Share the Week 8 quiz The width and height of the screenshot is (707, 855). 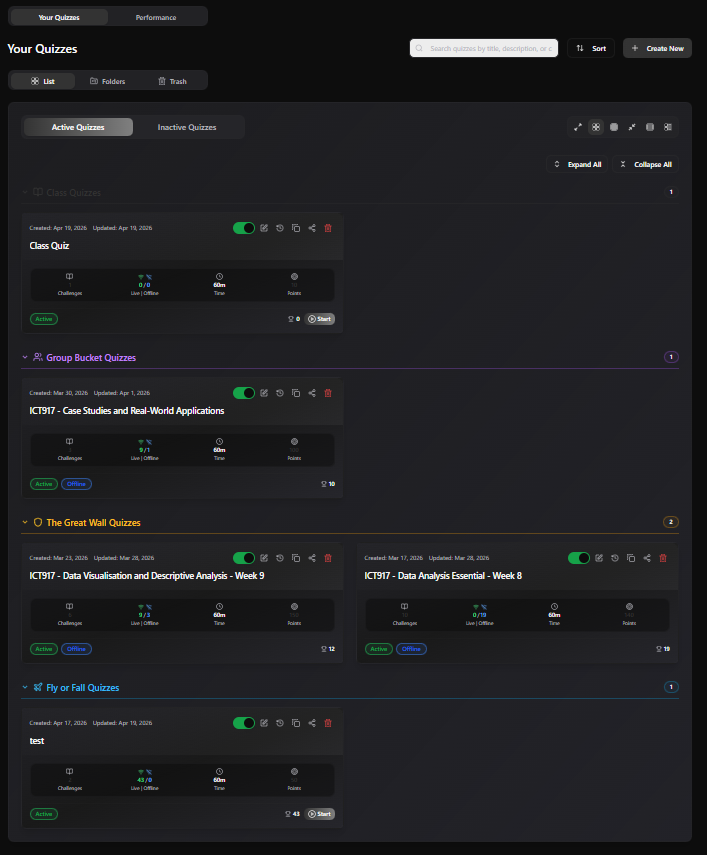click(x=647, y=558)
